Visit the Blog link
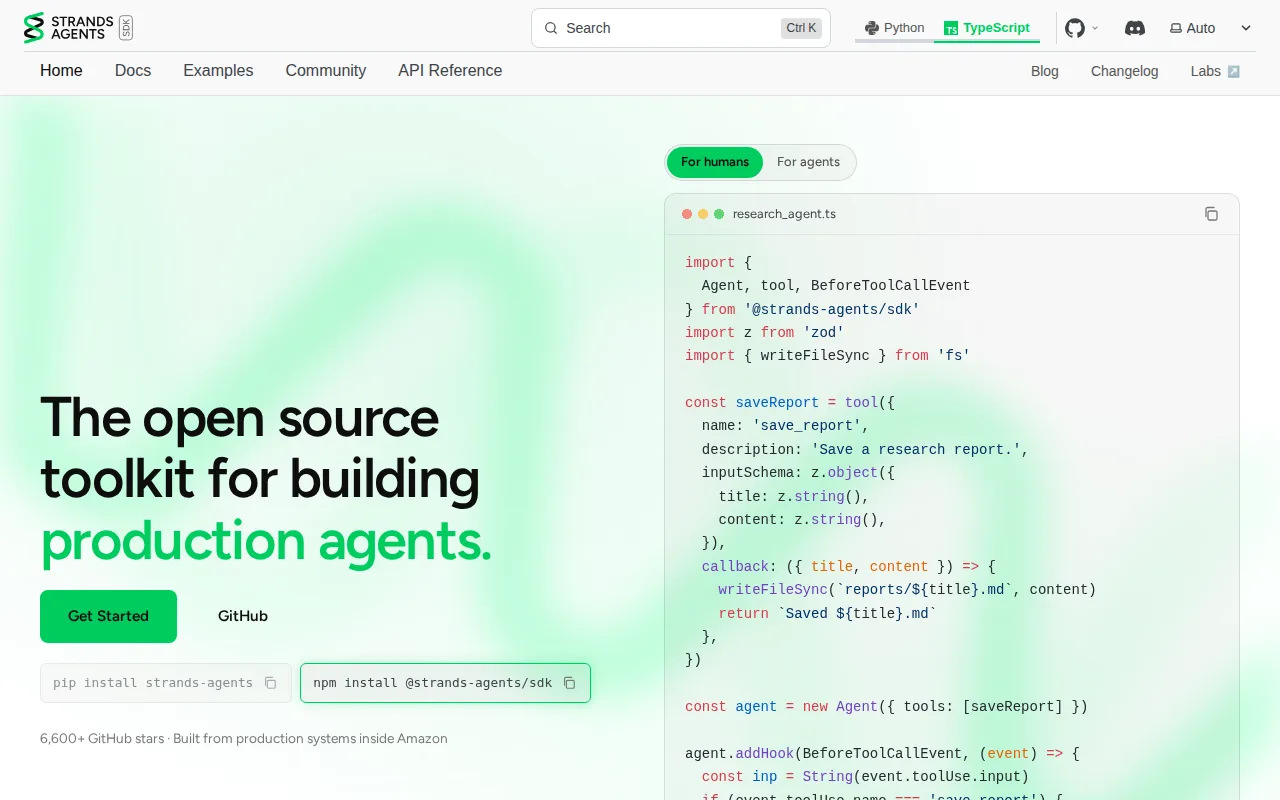Screen dimensions: 1280x800 click(1045, 71)
